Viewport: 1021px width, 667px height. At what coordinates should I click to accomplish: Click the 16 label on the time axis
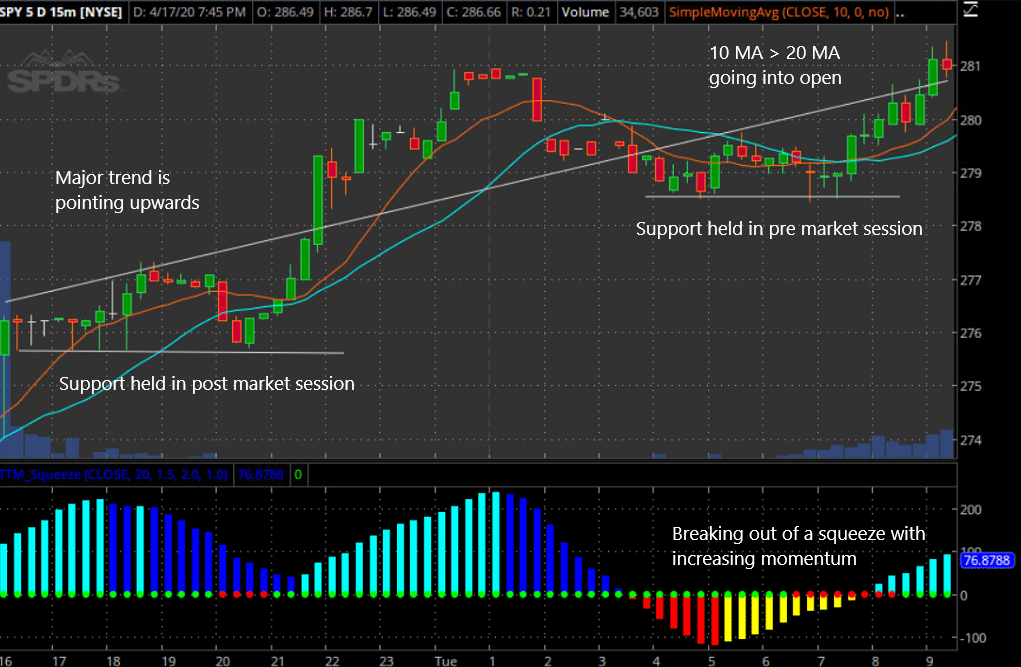coord(5,660)
